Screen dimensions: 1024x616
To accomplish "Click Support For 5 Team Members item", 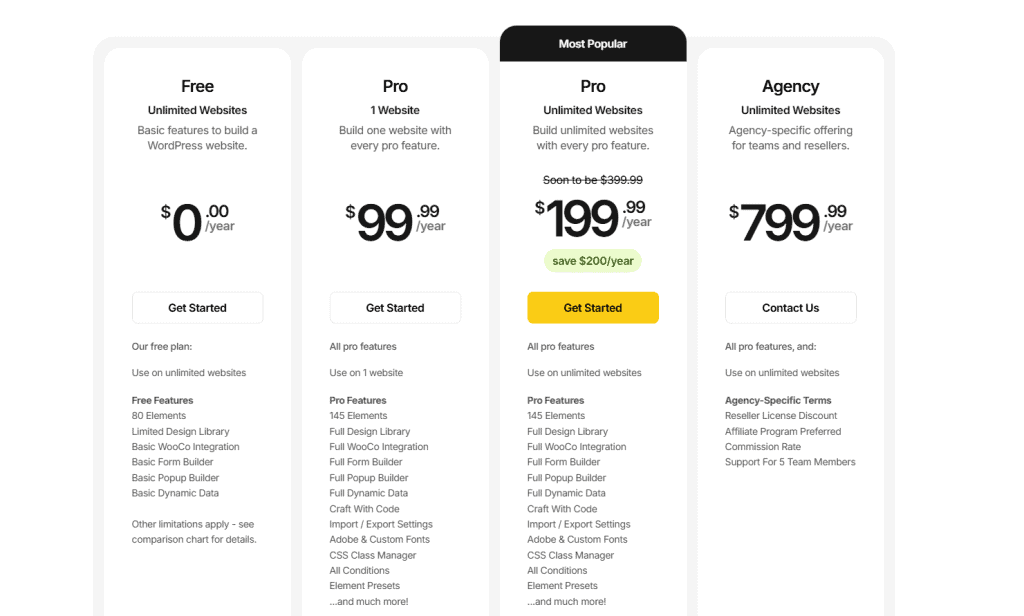I will (790, 462).
